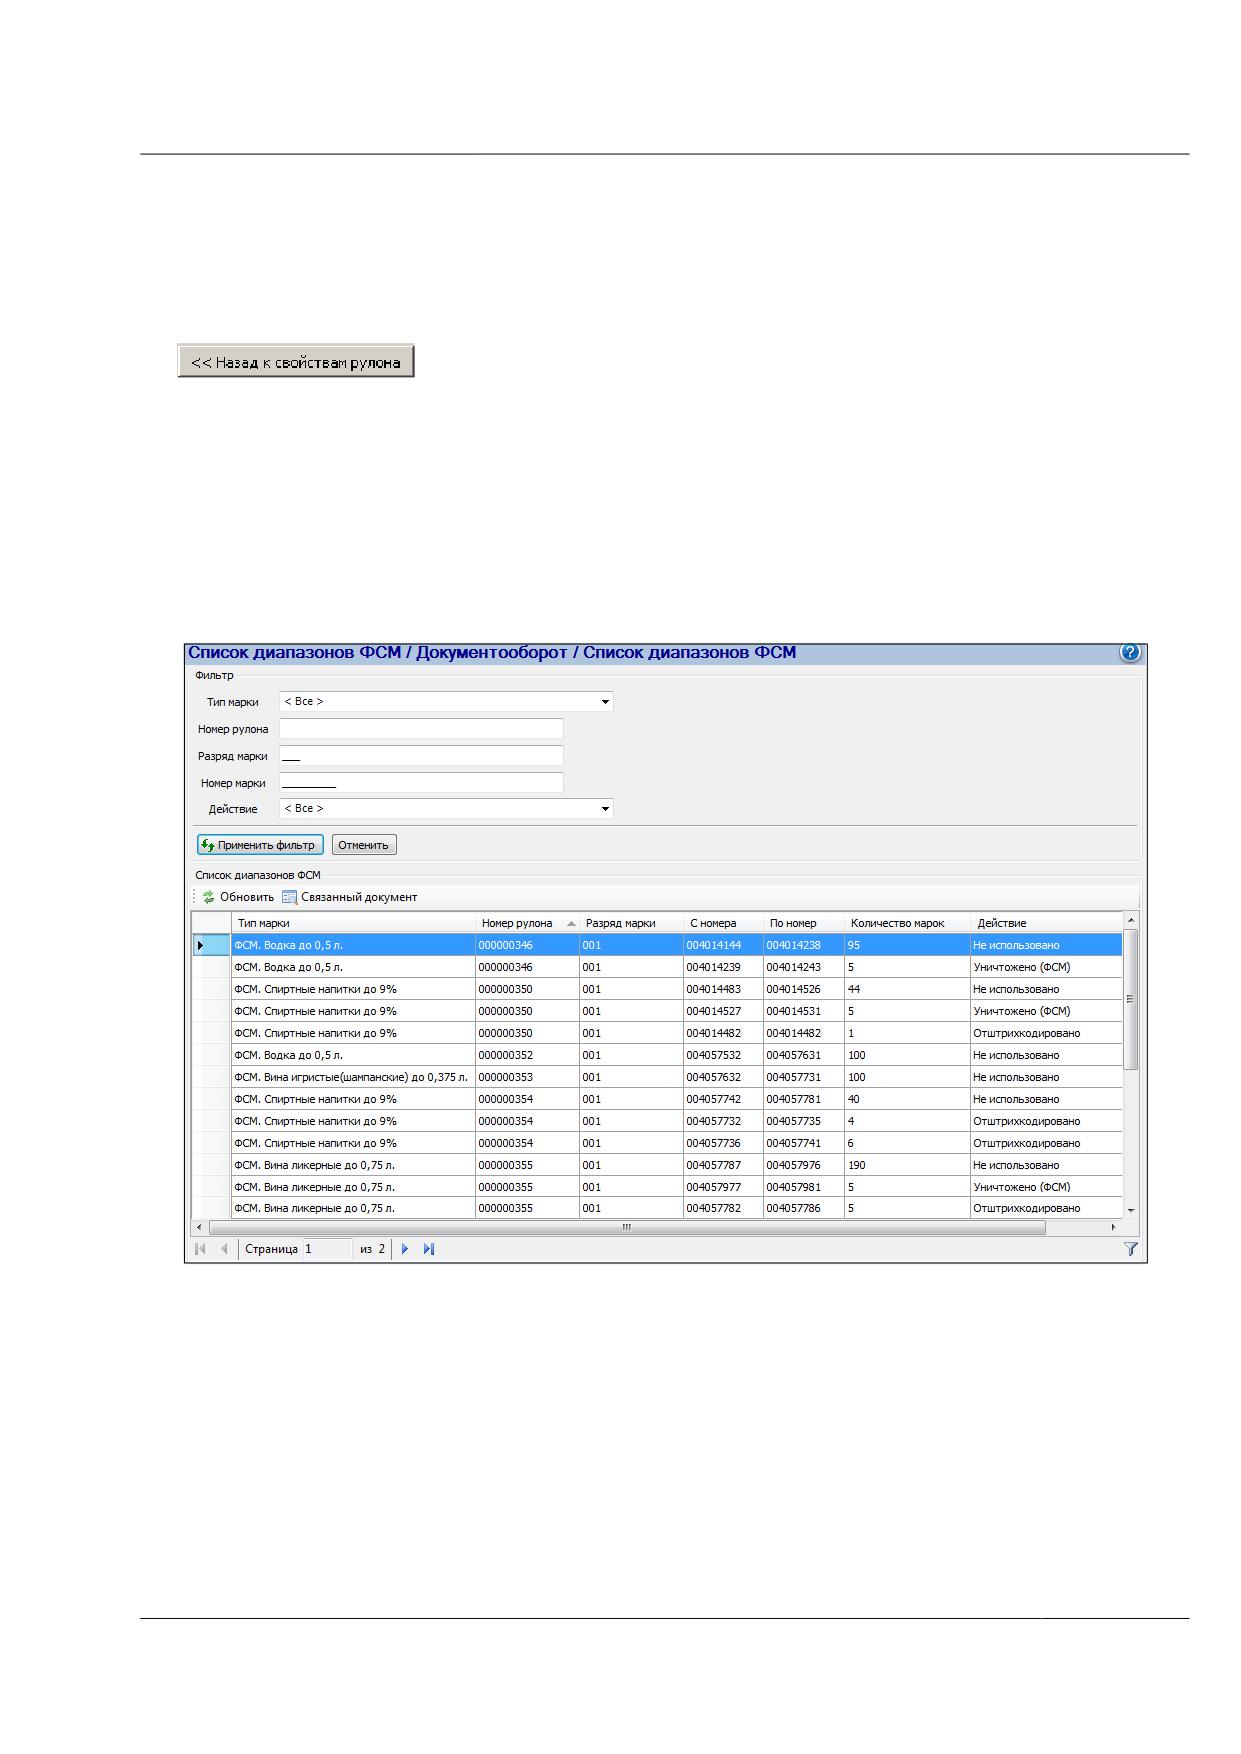Sort by Номер рулона column header
Image resolution: width=1241 pixels, height=1754 pixels.
[527, 923]
